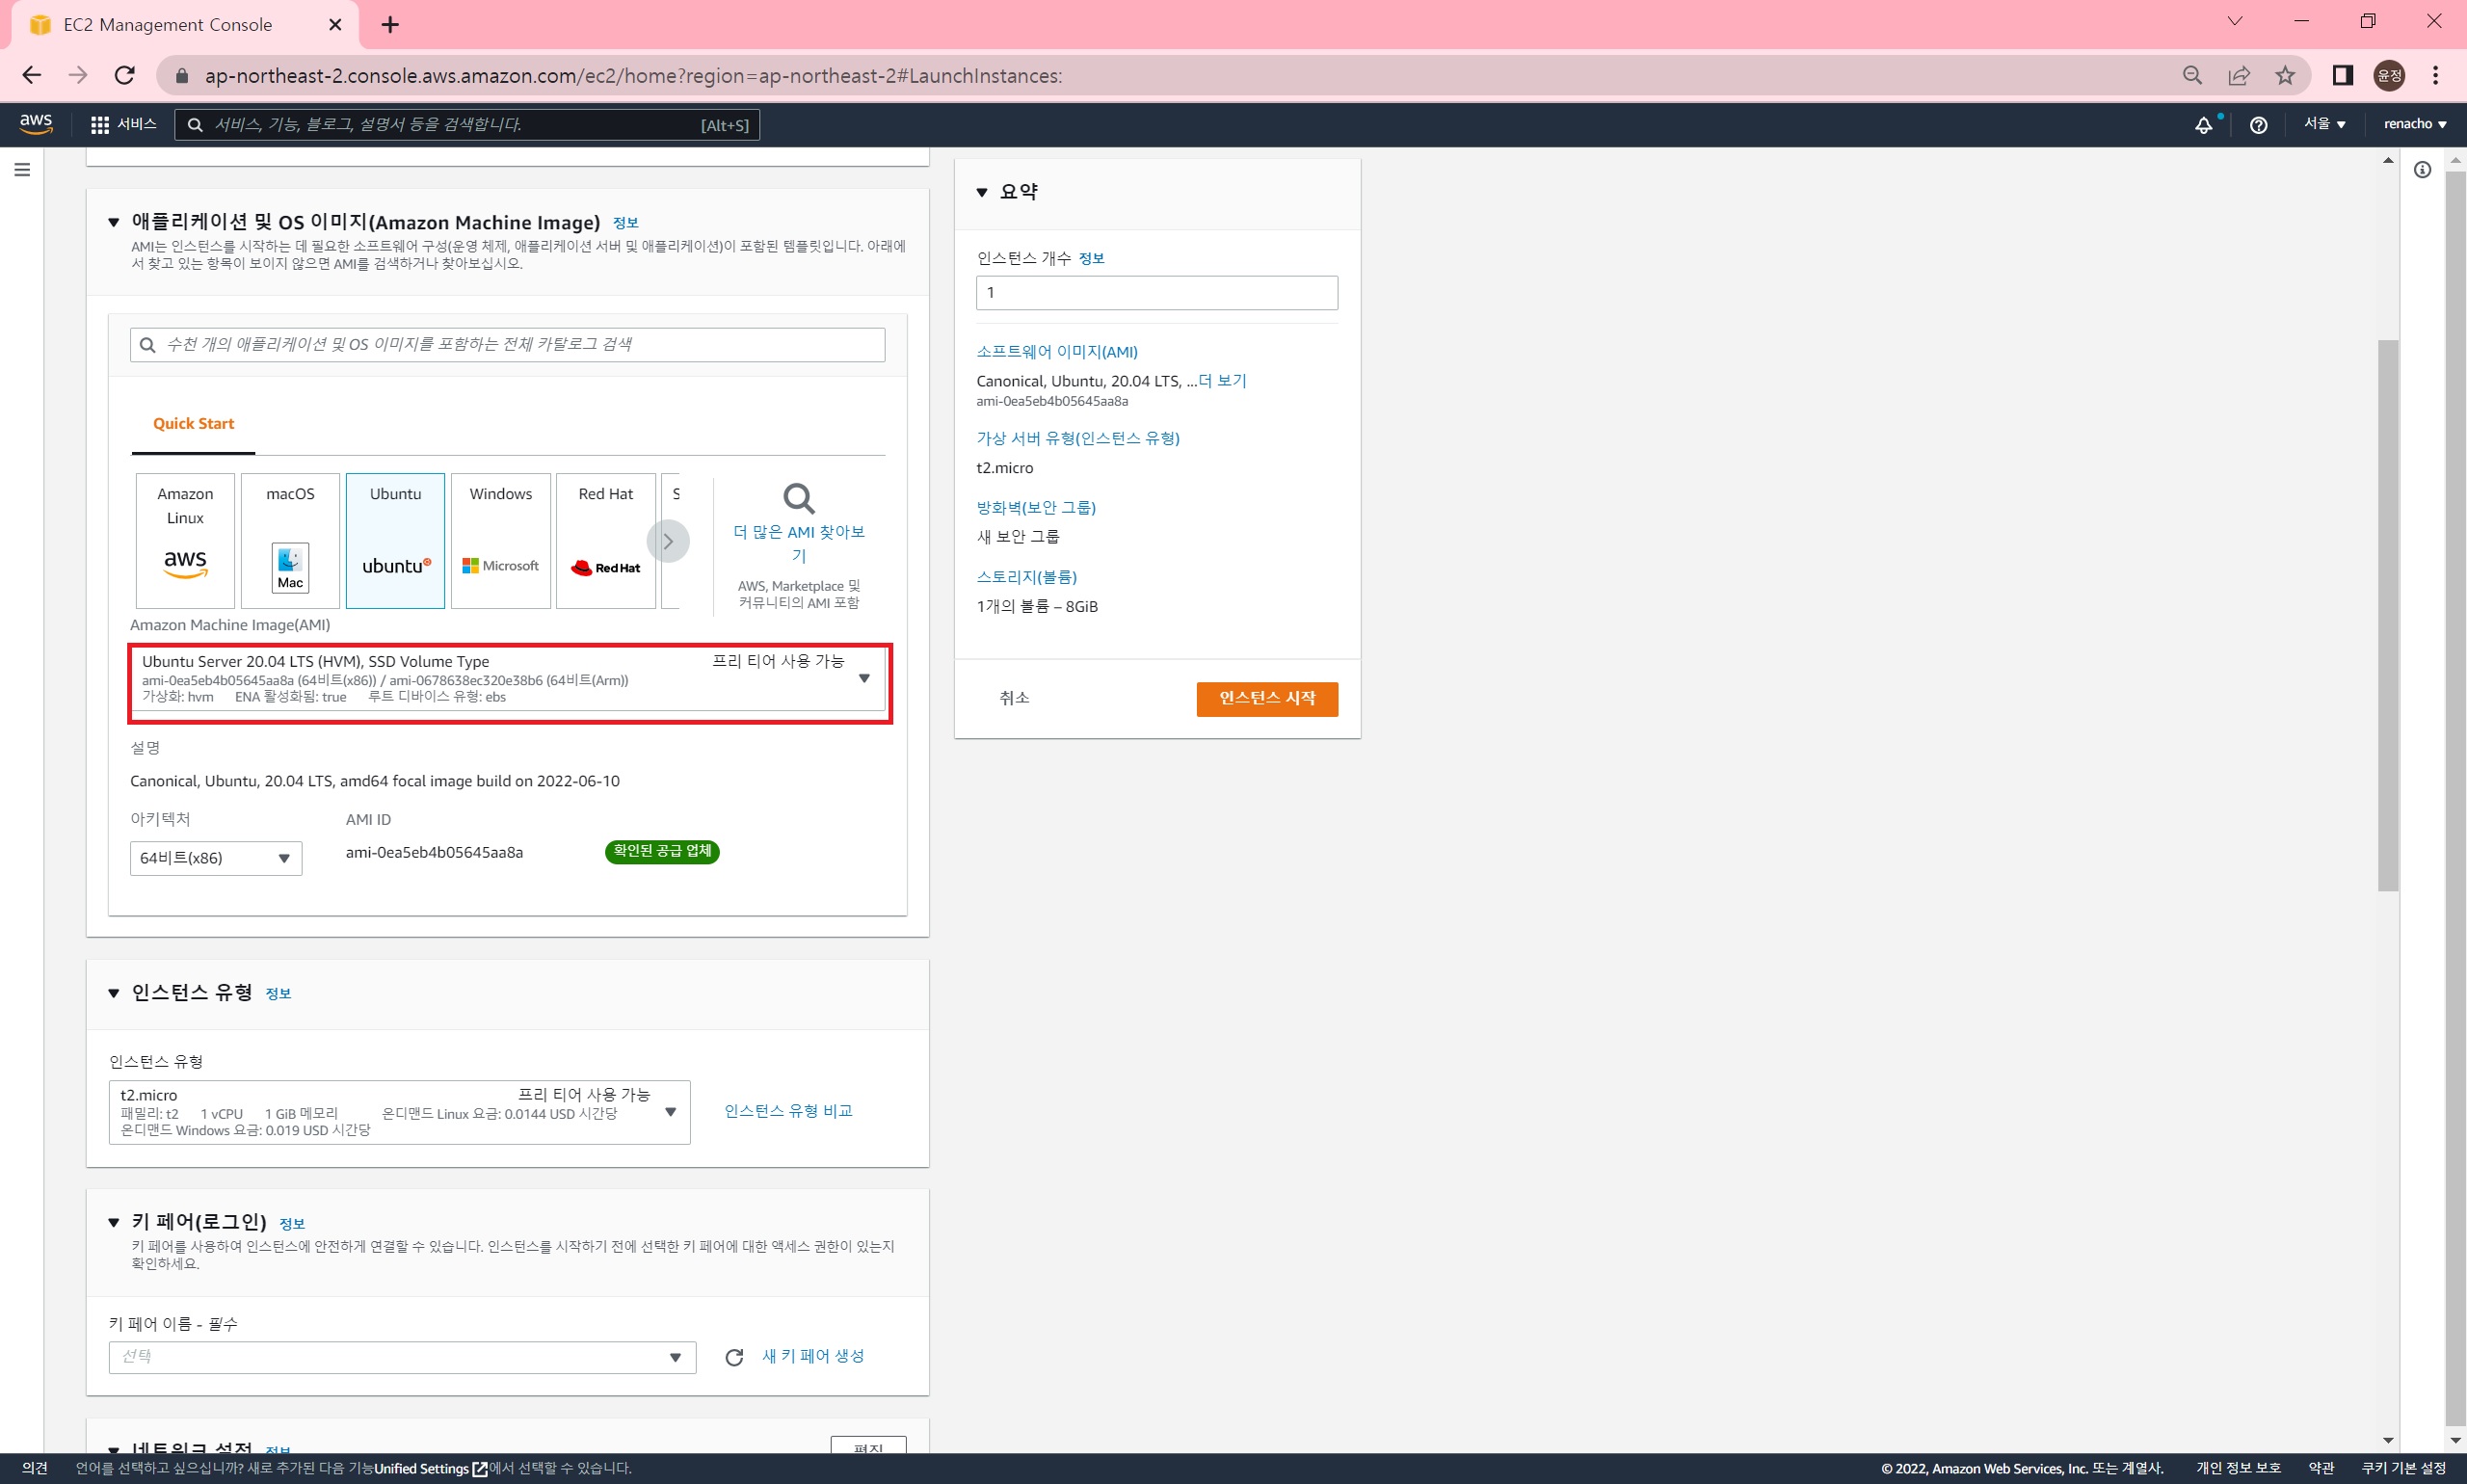Refresh the key pair list
2467x1484 pixels.
(734, 1357)
